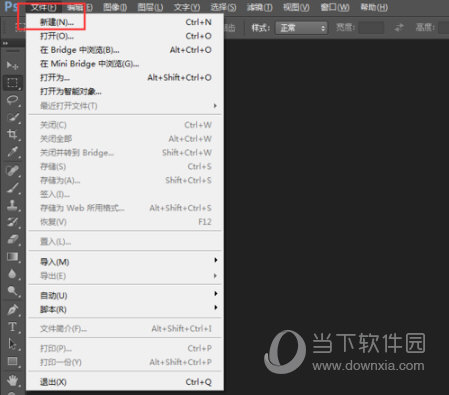Screen dimensions: 449x395
Task: Select the Hand tool
Action: pyautogui.click(x=12, y=380)
